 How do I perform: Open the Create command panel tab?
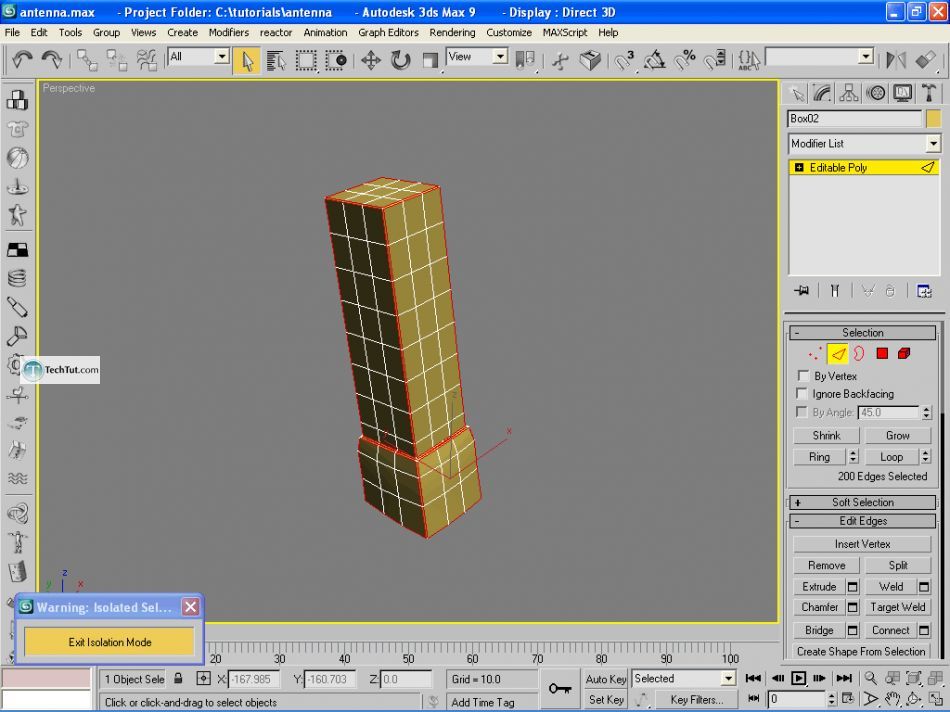(797, 93)
